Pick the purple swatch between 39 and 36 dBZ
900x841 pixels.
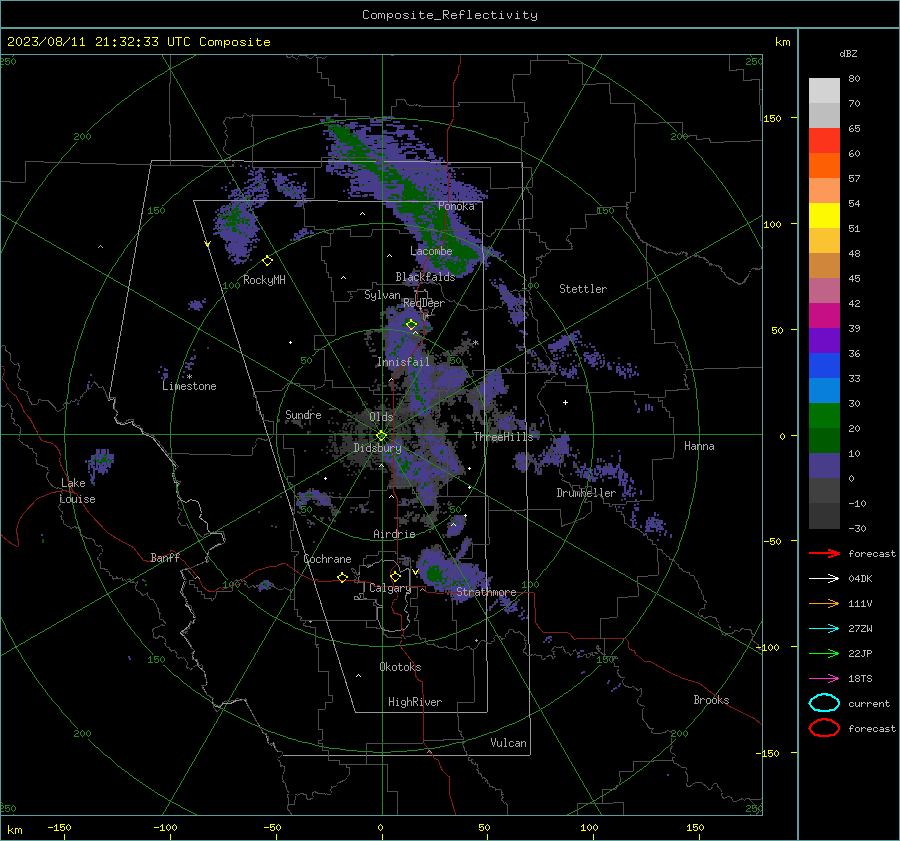(x=824, y=341)
